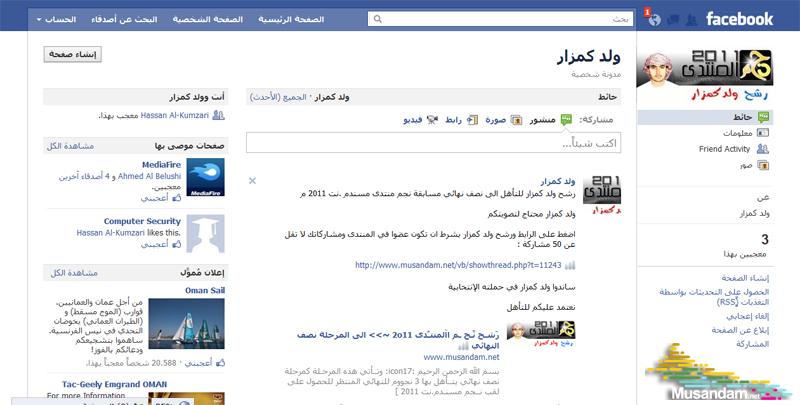Viewport: 800px width, 405px height.
Task: Open the Tac-Geely Emgrand OMAN ad link
Action: click(x=115, y=384)
